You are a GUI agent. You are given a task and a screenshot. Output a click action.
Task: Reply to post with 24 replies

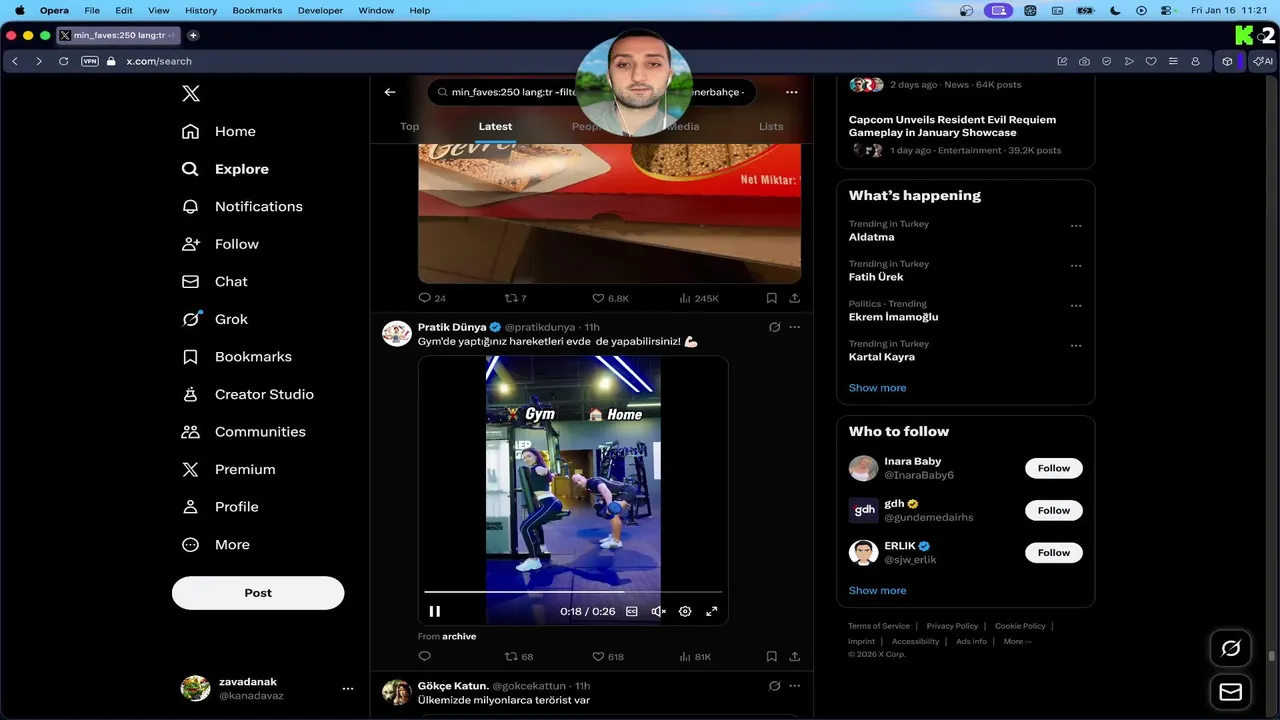coord(432,298)
